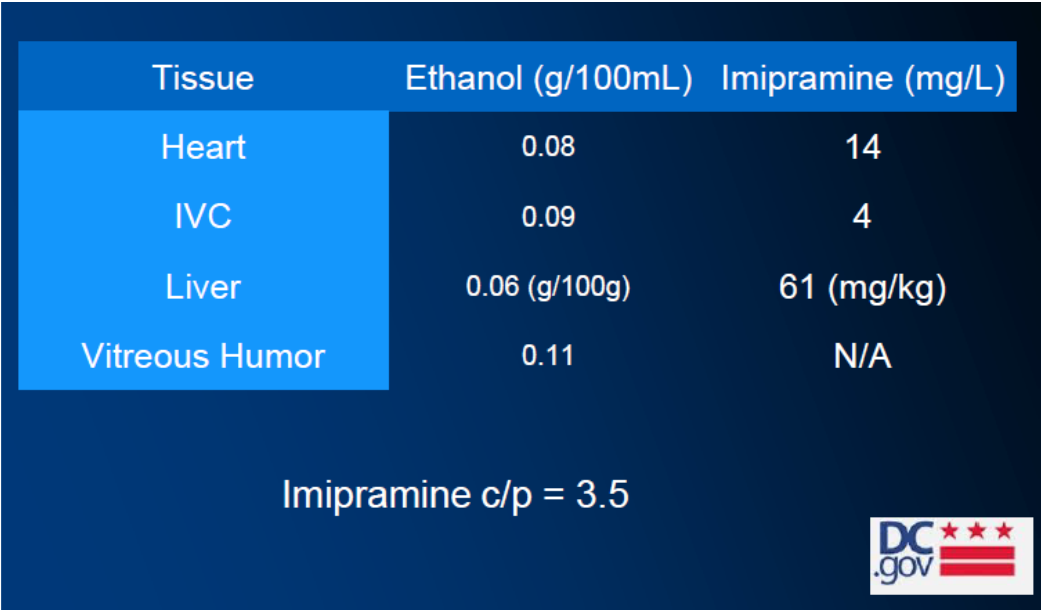The image size is (1041, 611).
Task: Click the Liver row label
Action: point(203,286)
